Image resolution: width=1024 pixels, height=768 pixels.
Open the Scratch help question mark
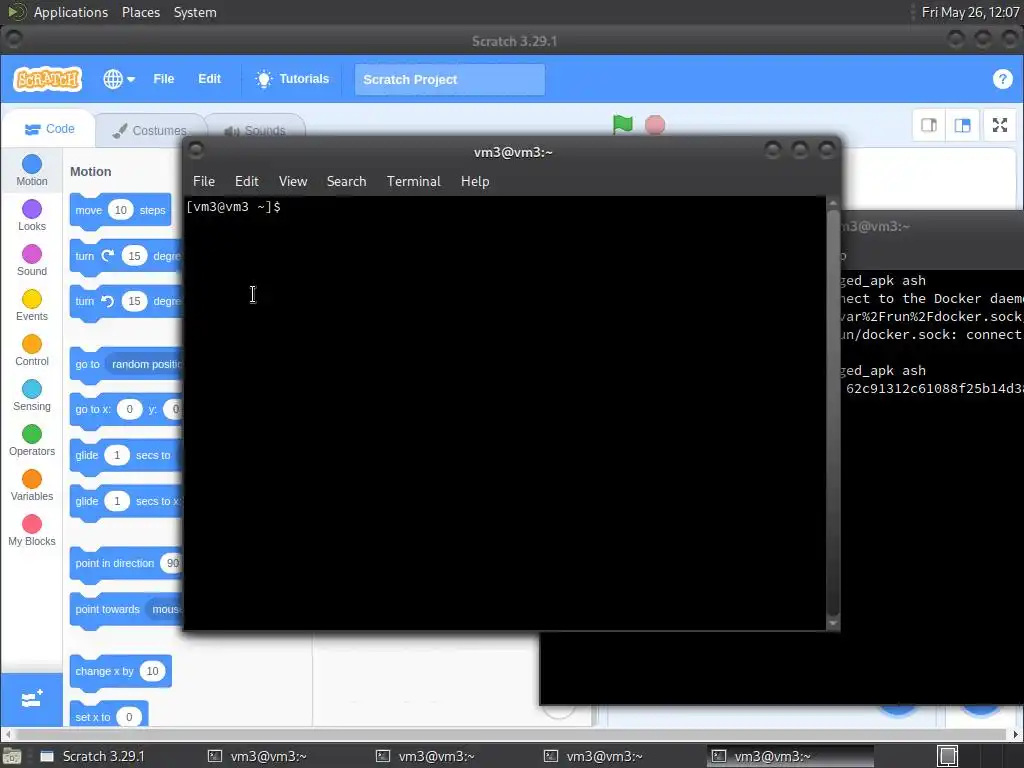[1002, 79]
